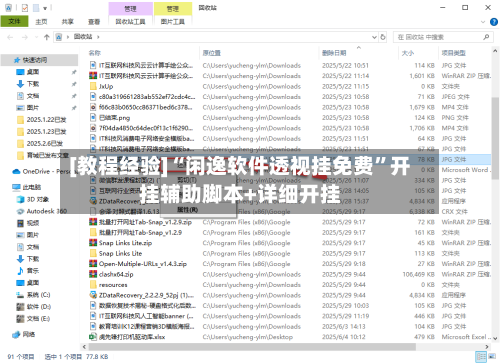
Task: Go back with the Back arrow
Action: [x=10, y=37]
